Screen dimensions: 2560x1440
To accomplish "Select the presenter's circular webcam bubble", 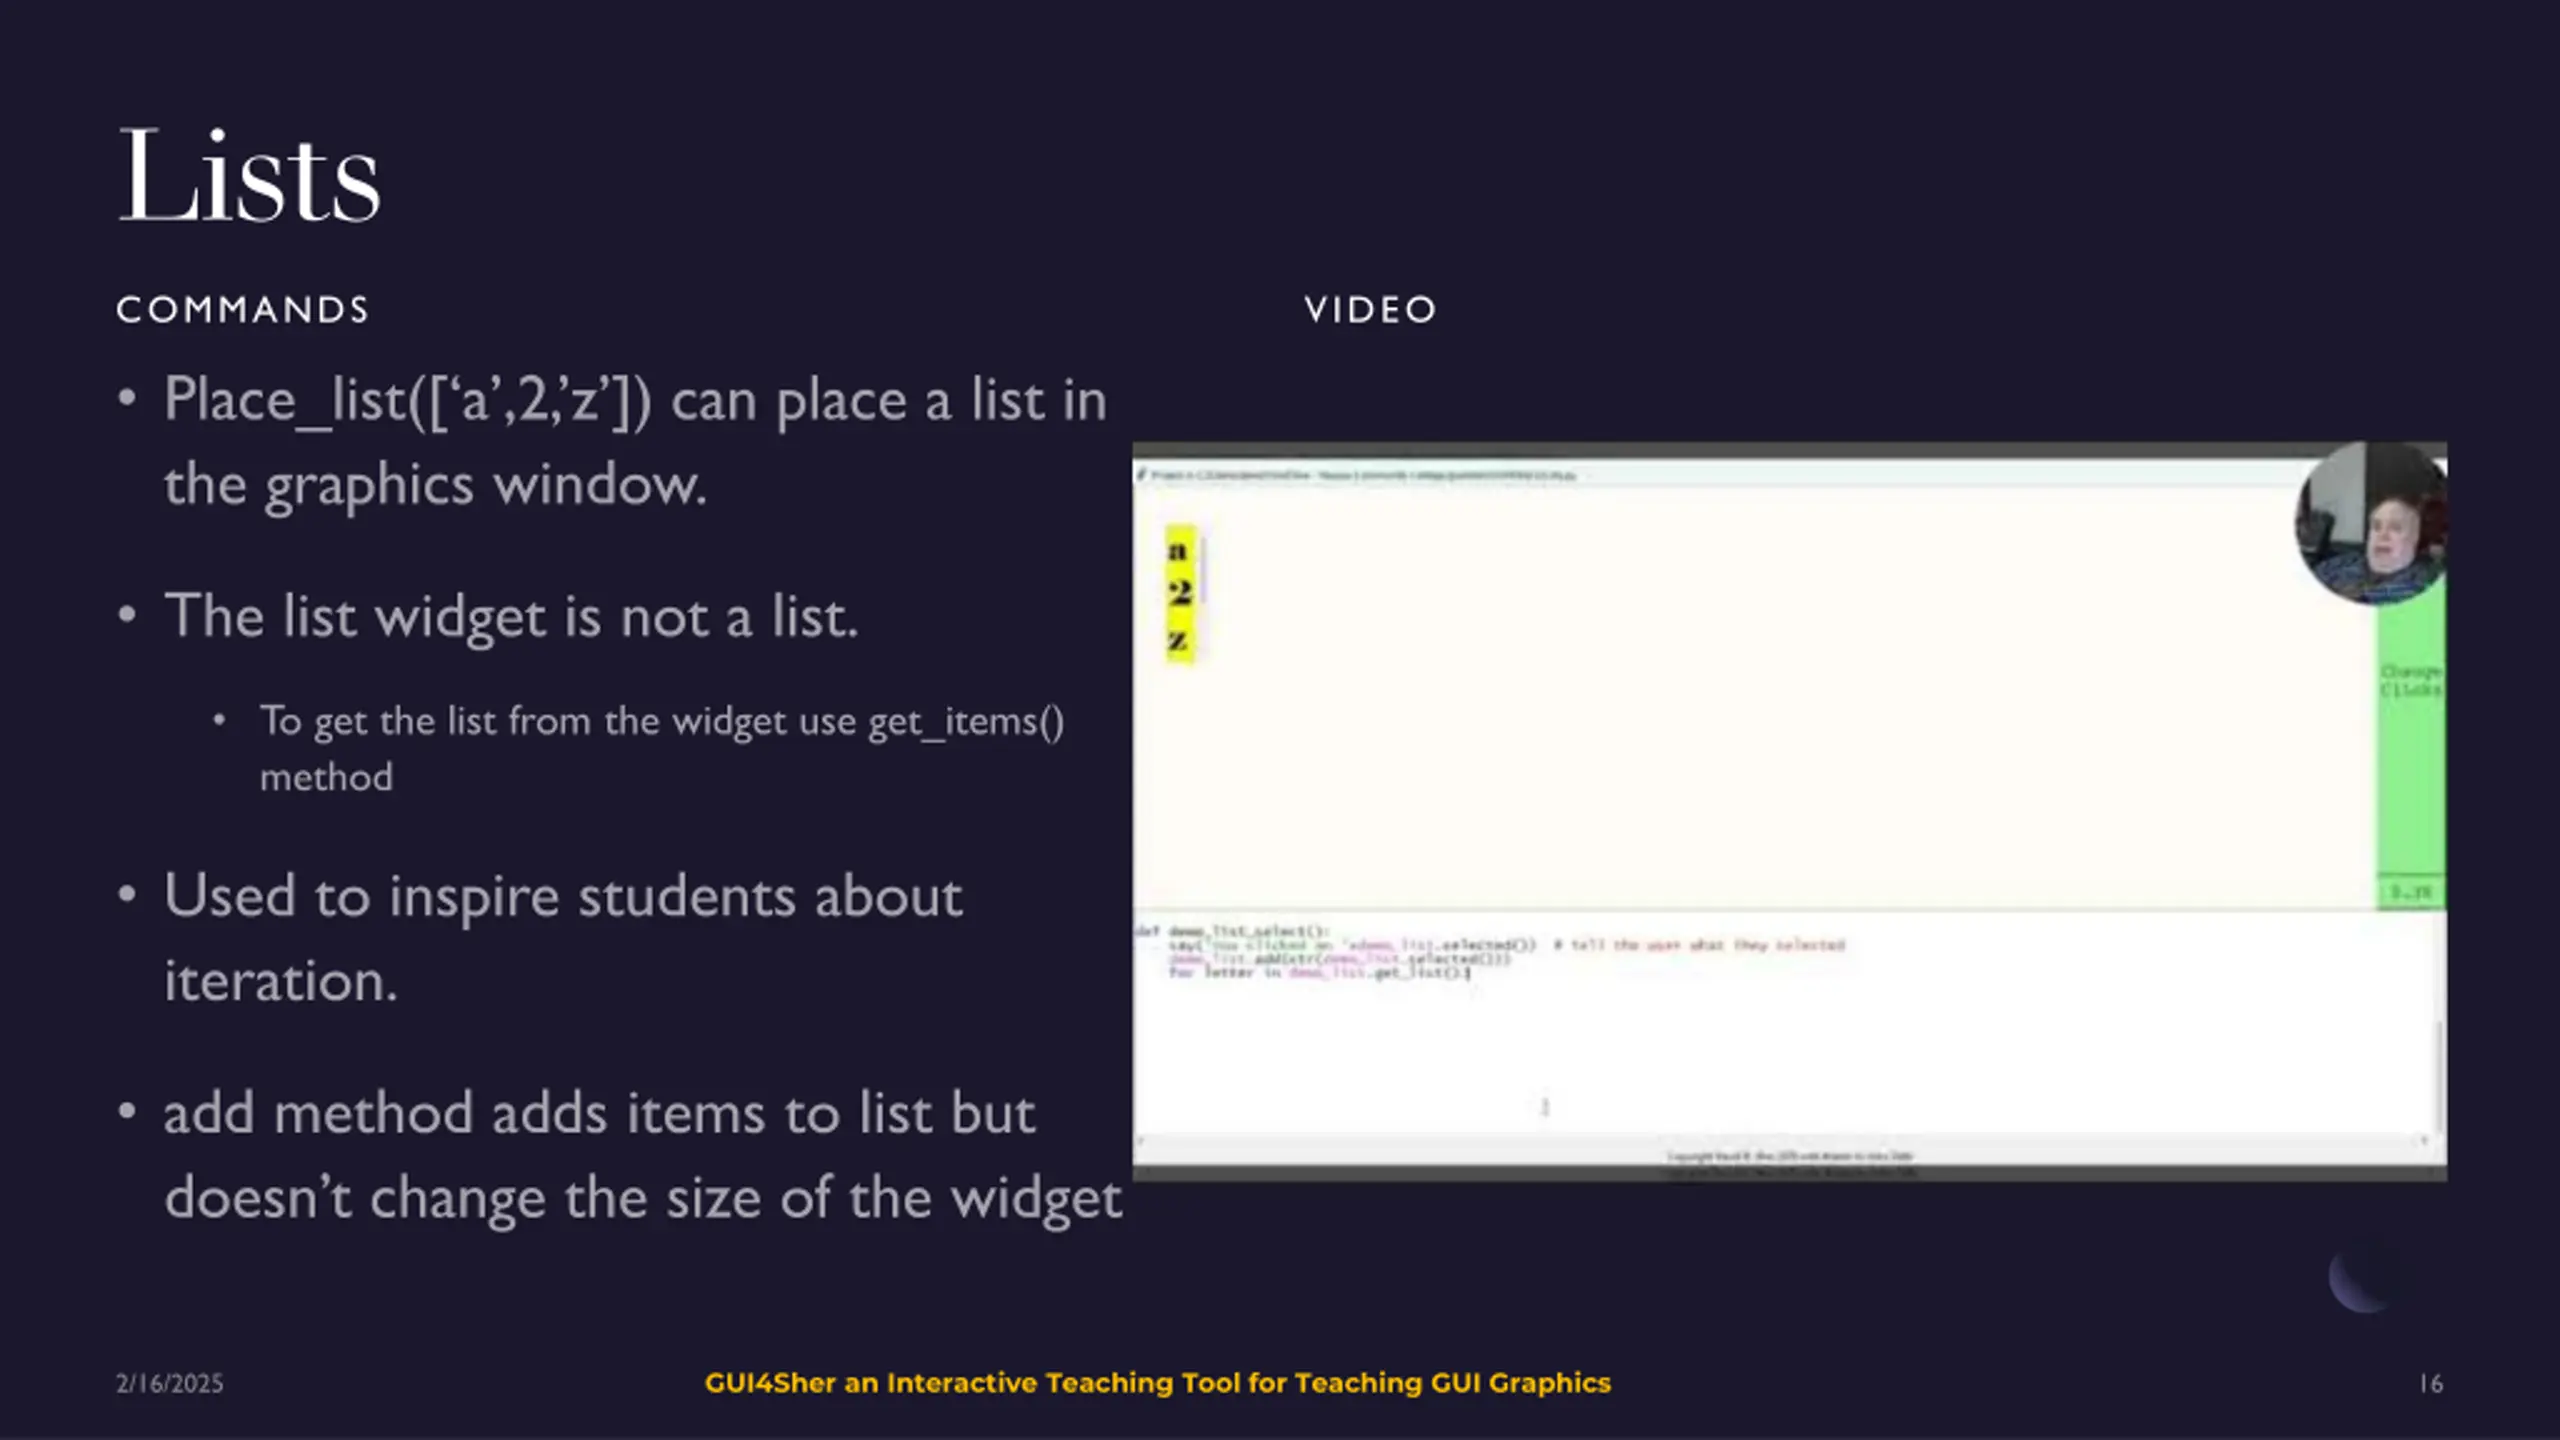I will point(2371,523).
